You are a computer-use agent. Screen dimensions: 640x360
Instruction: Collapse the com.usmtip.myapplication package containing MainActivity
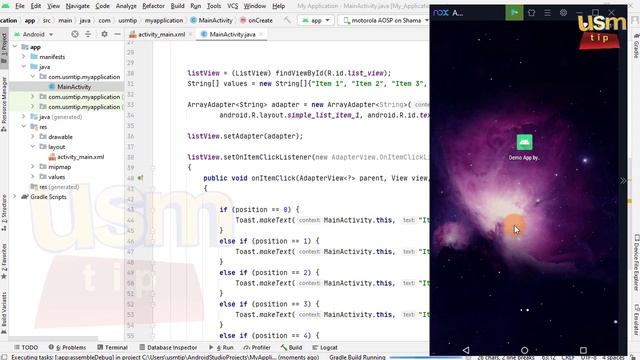tap(33, 77)
